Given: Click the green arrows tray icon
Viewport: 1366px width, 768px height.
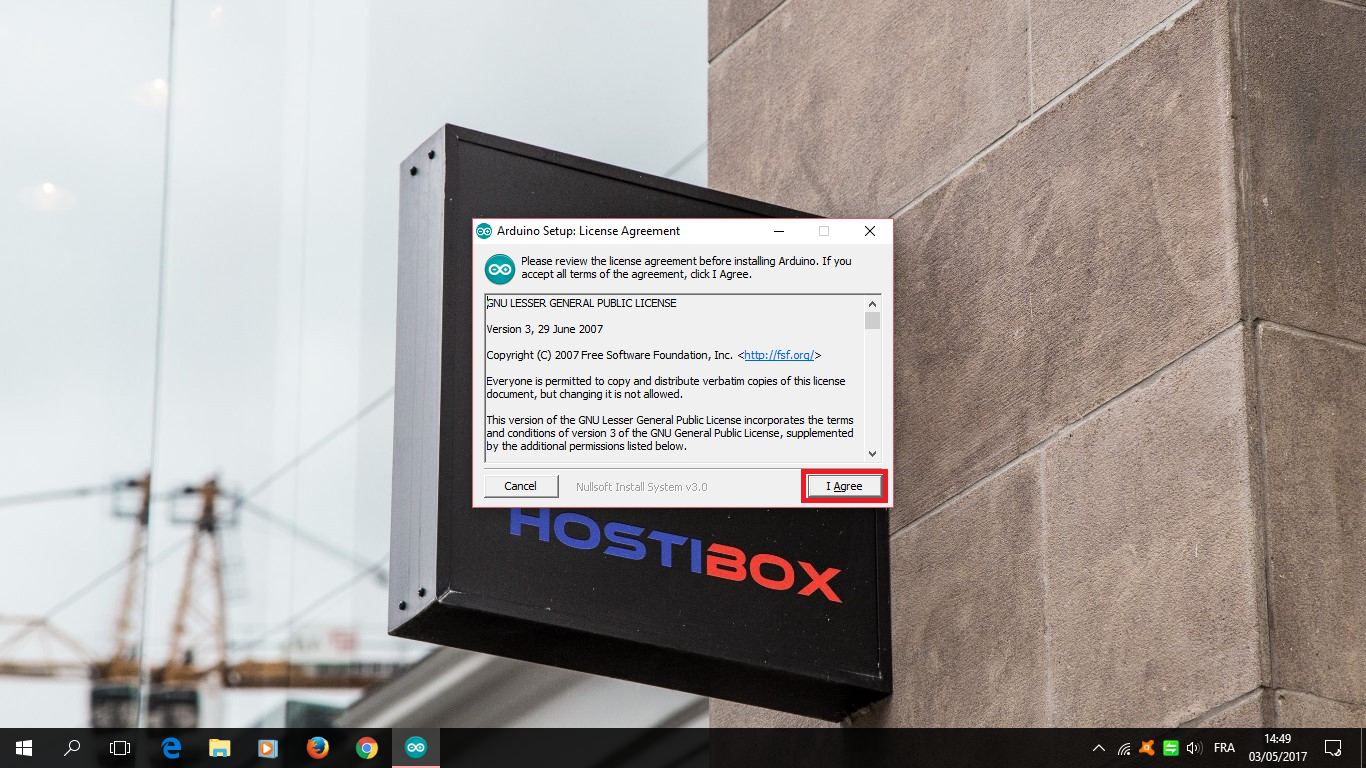Looking at the screenshot, I should (x=1169, y=748).
